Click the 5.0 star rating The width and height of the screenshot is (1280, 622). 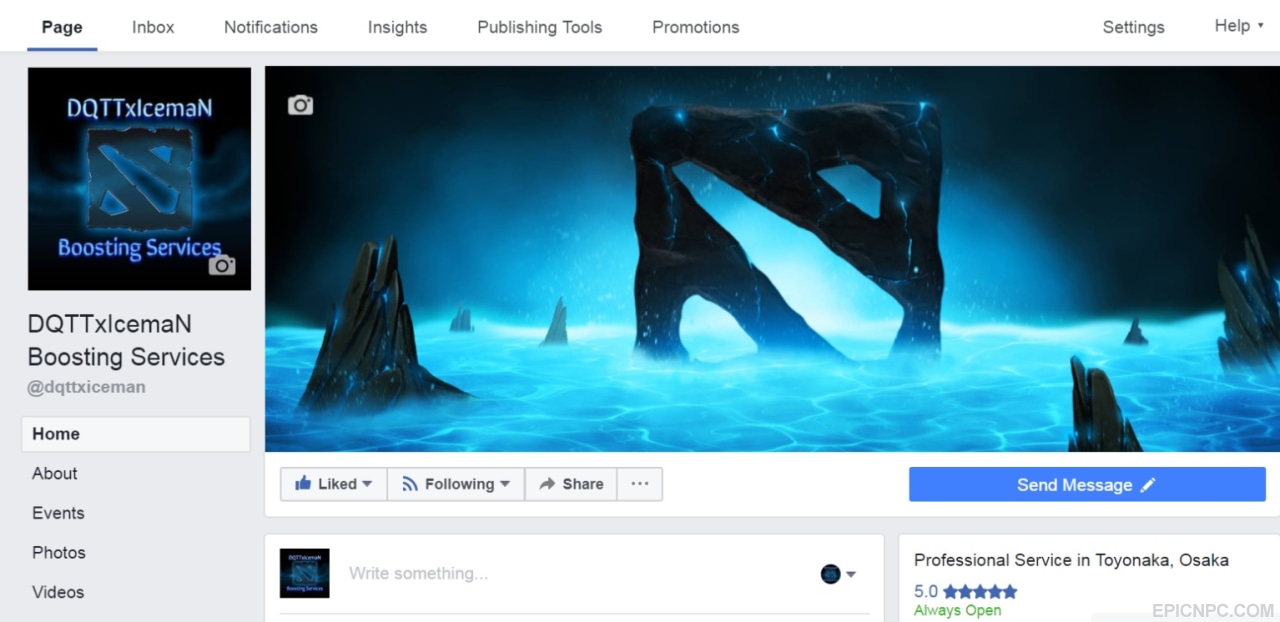[x=965, y=591]
